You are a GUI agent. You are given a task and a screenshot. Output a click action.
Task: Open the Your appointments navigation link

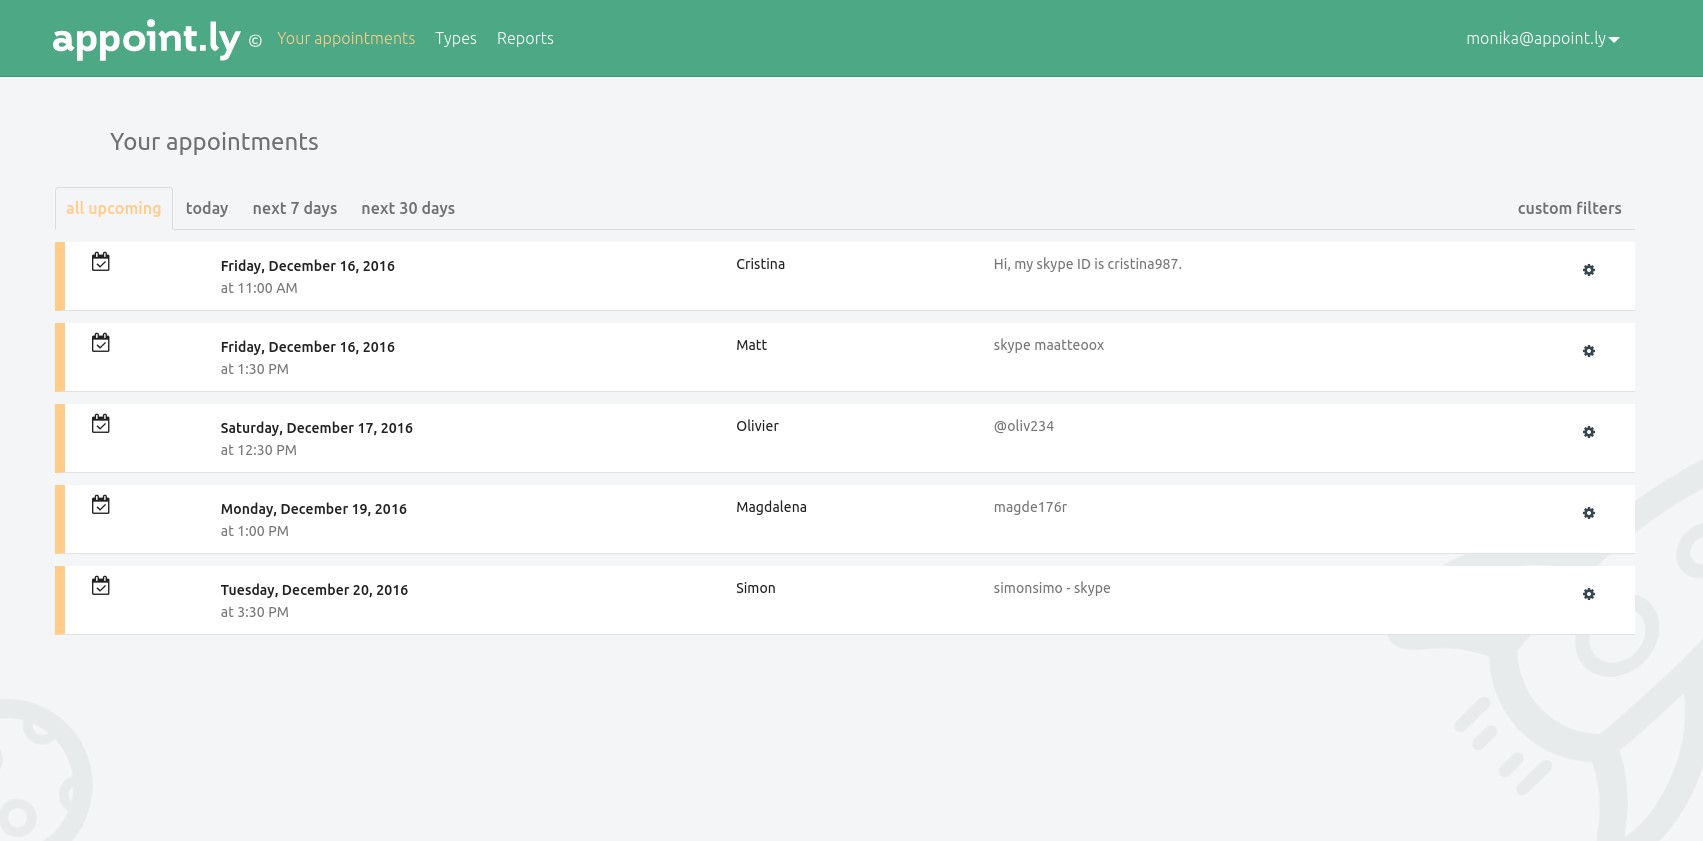pos(346,39)
